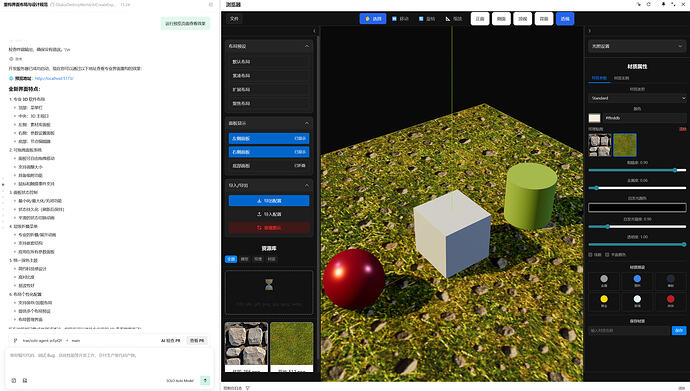Open the material base color swatch

[x=595, y=118]
